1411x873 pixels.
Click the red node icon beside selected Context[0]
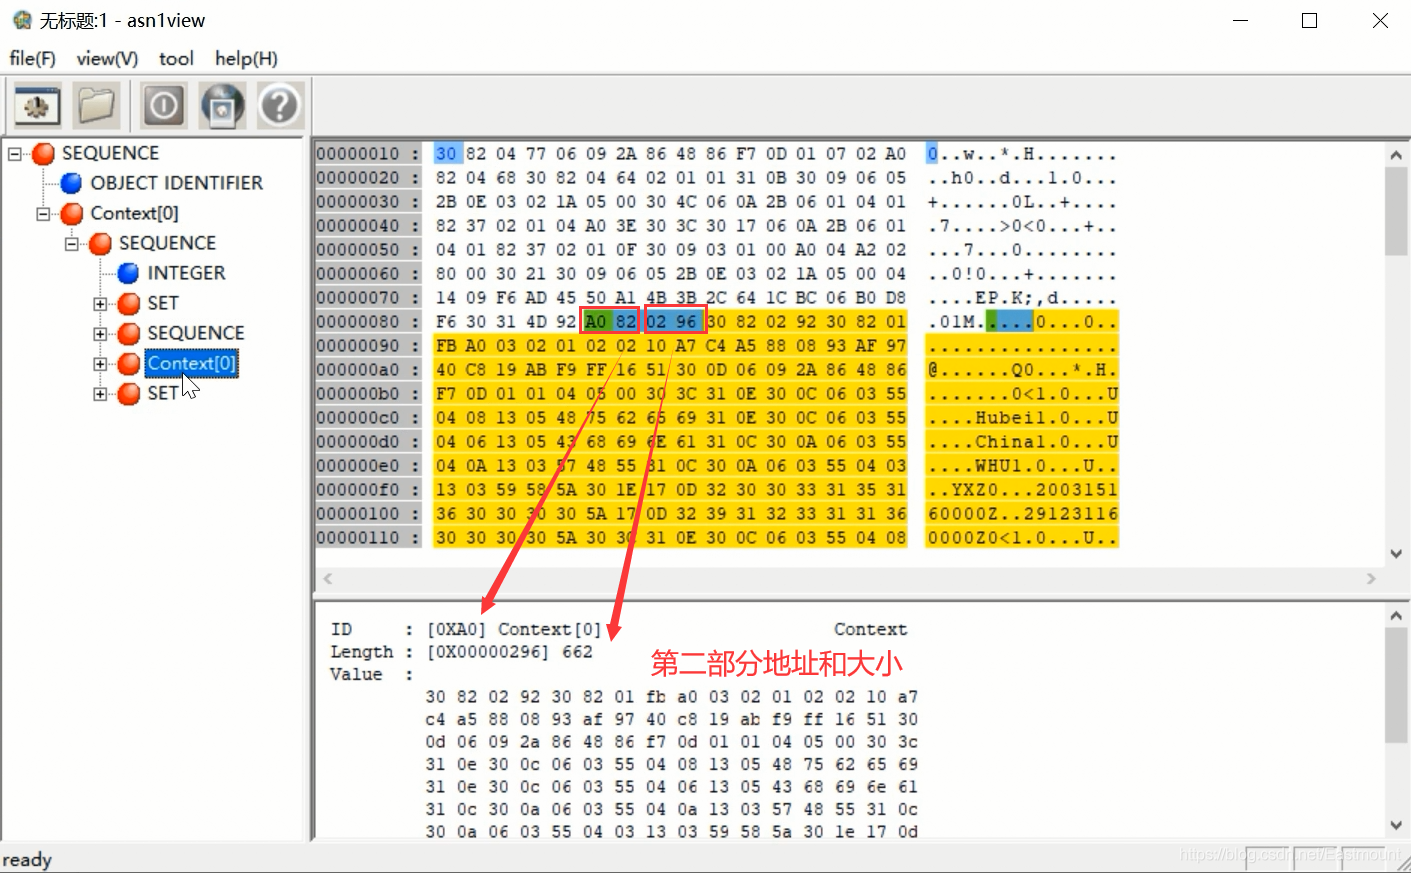(x=129, y=363)
